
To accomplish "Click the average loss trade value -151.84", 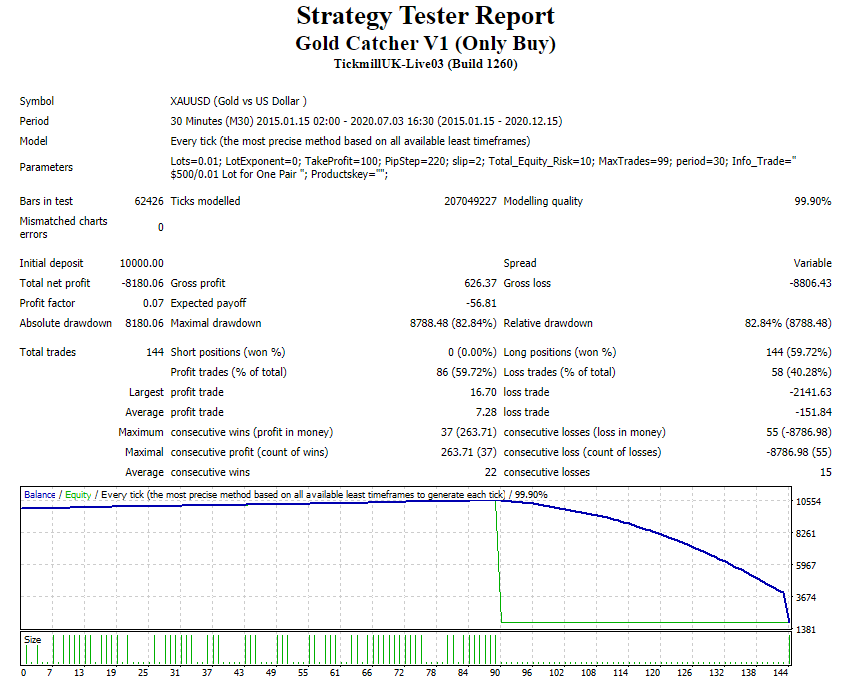I will tap(813, 412).
